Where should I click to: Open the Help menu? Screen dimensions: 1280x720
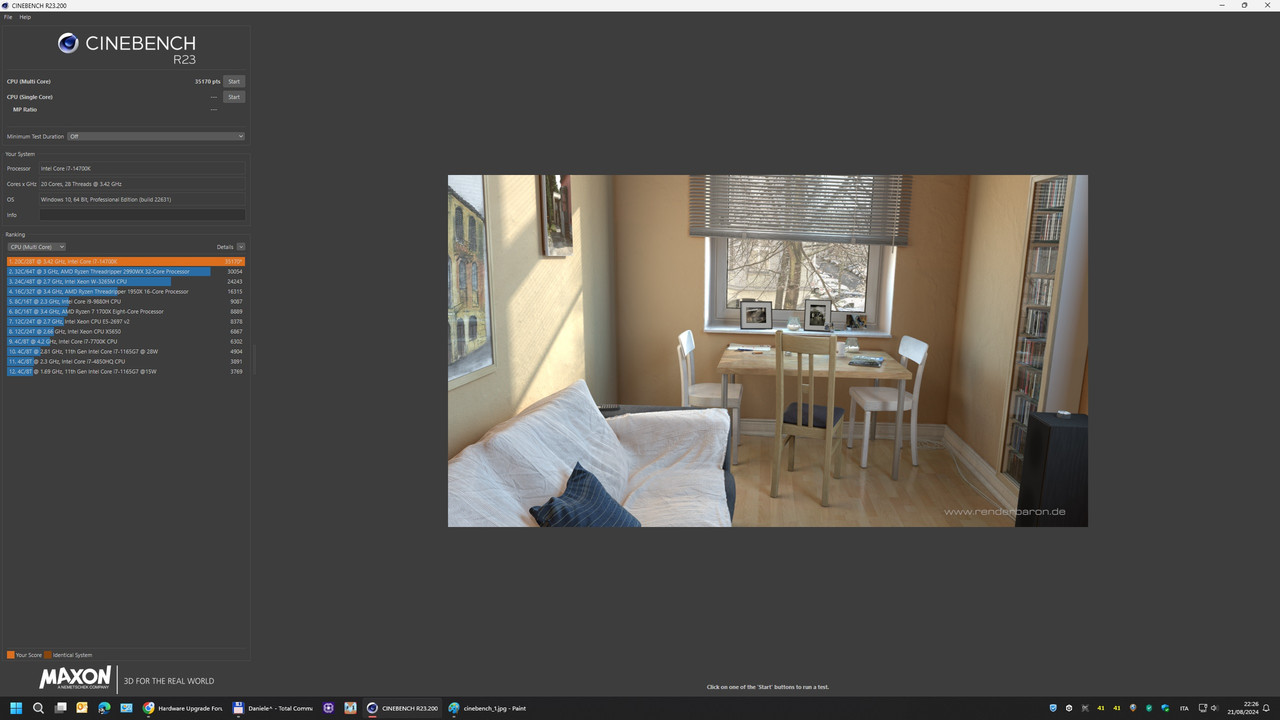point(24,17)
